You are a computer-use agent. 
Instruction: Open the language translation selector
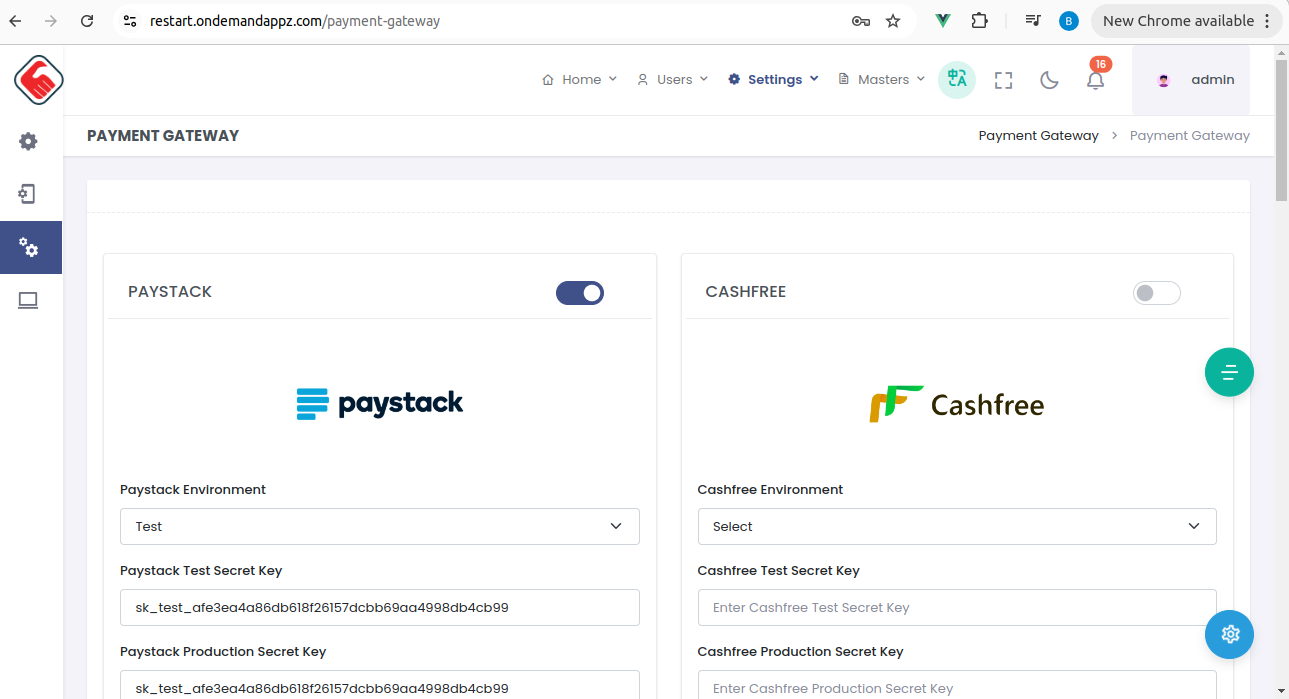[x=956, y=79]
